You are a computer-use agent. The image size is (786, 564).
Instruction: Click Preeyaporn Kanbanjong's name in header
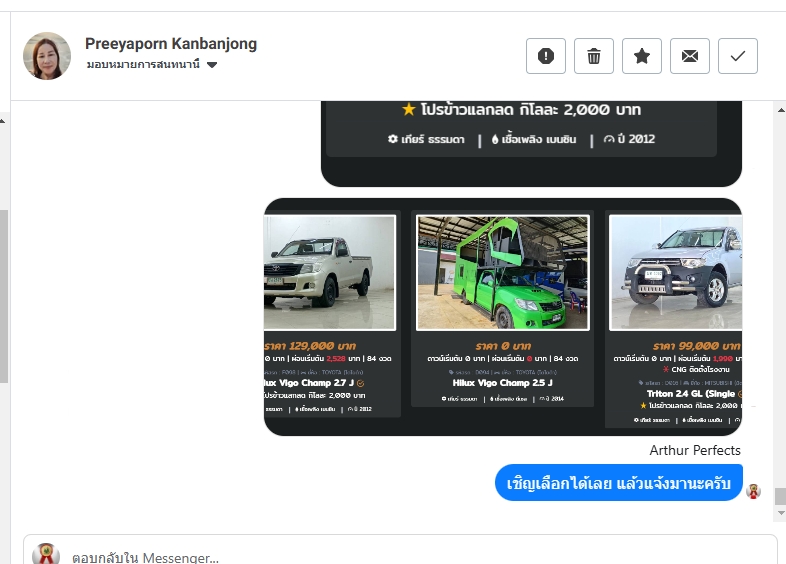[x=171, y=44]
